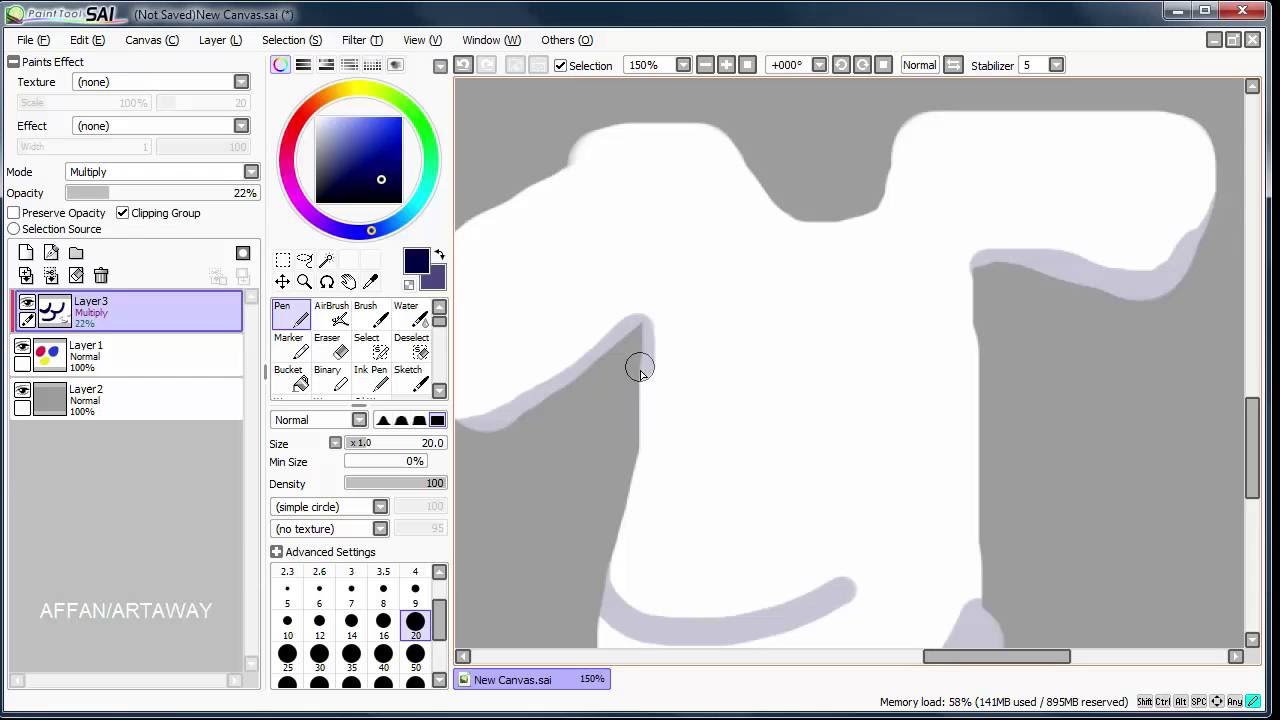Toggle the box under Layer1's eye icon
Image resolution: width=1280 pixels, height=720 pixels.
(22, 364)
